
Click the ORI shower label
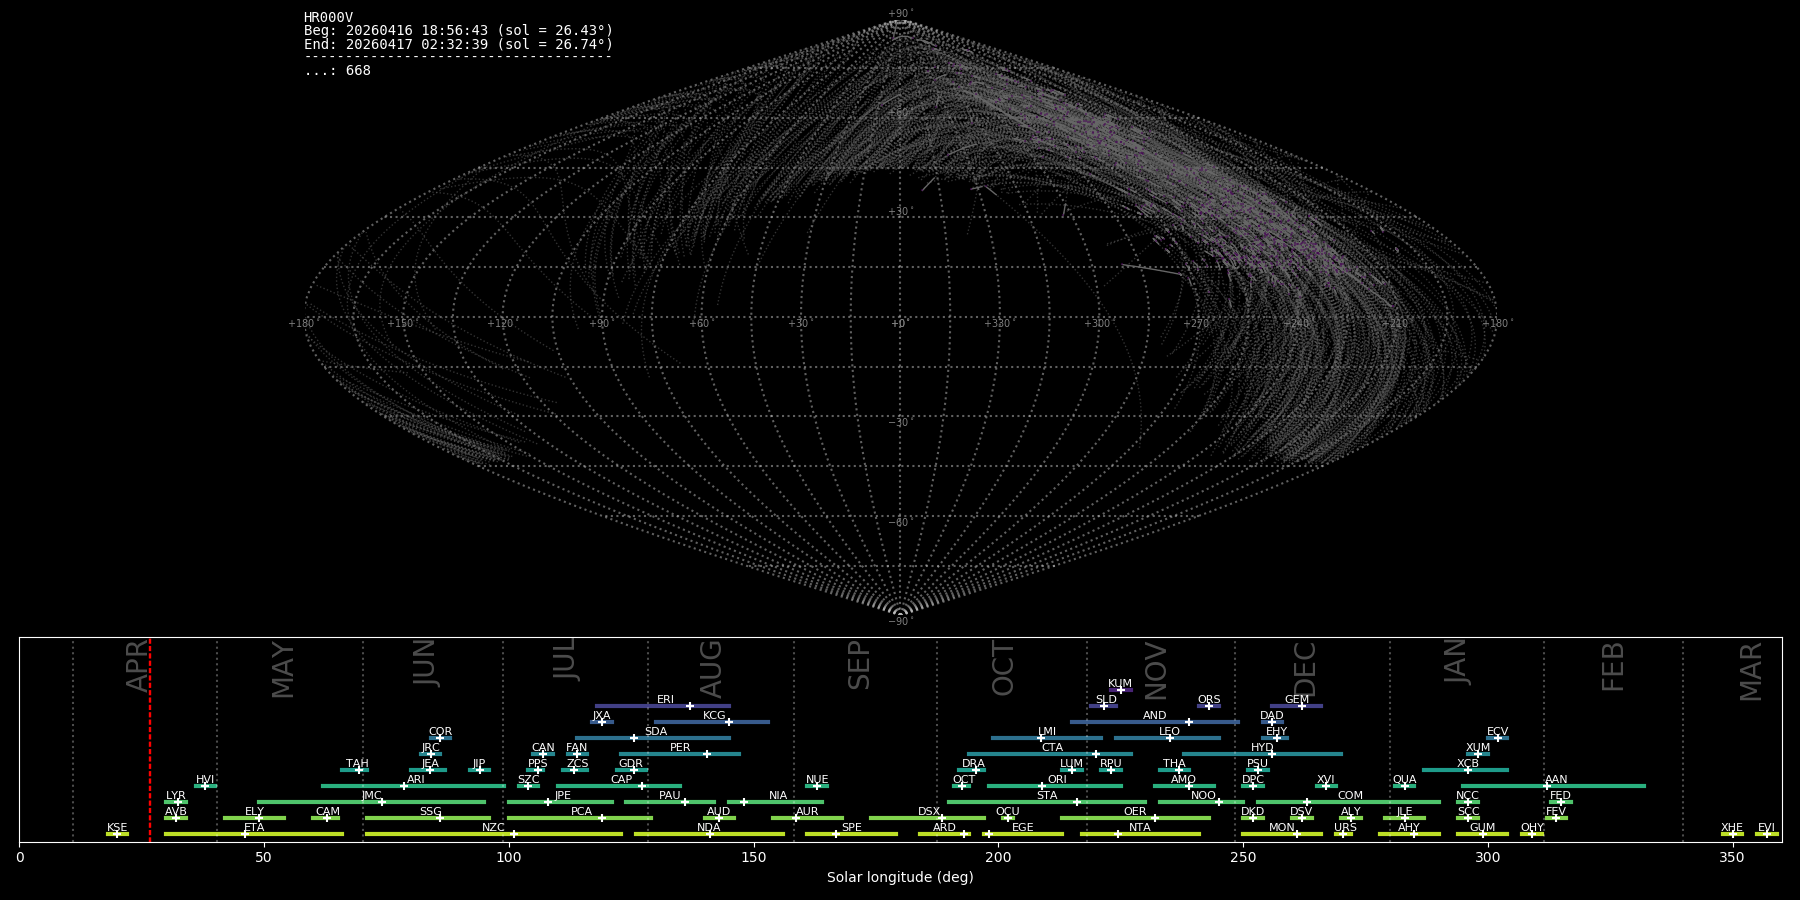1057,780
